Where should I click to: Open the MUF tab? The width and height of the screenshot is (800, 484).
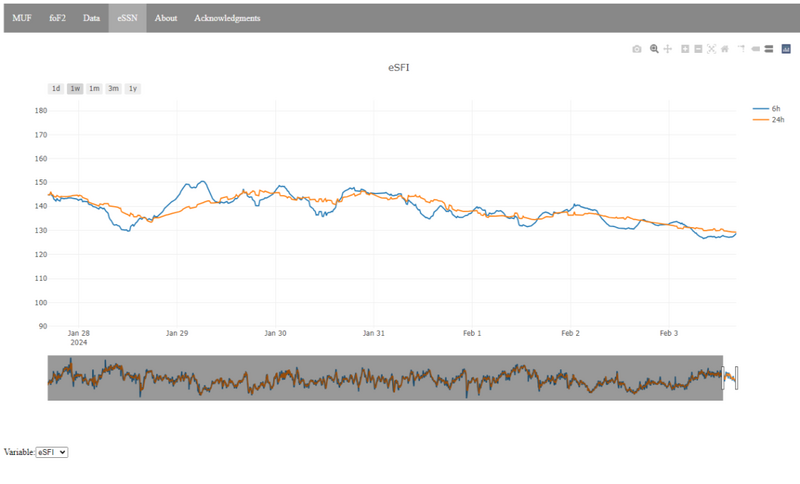click(x=22, y=18)
